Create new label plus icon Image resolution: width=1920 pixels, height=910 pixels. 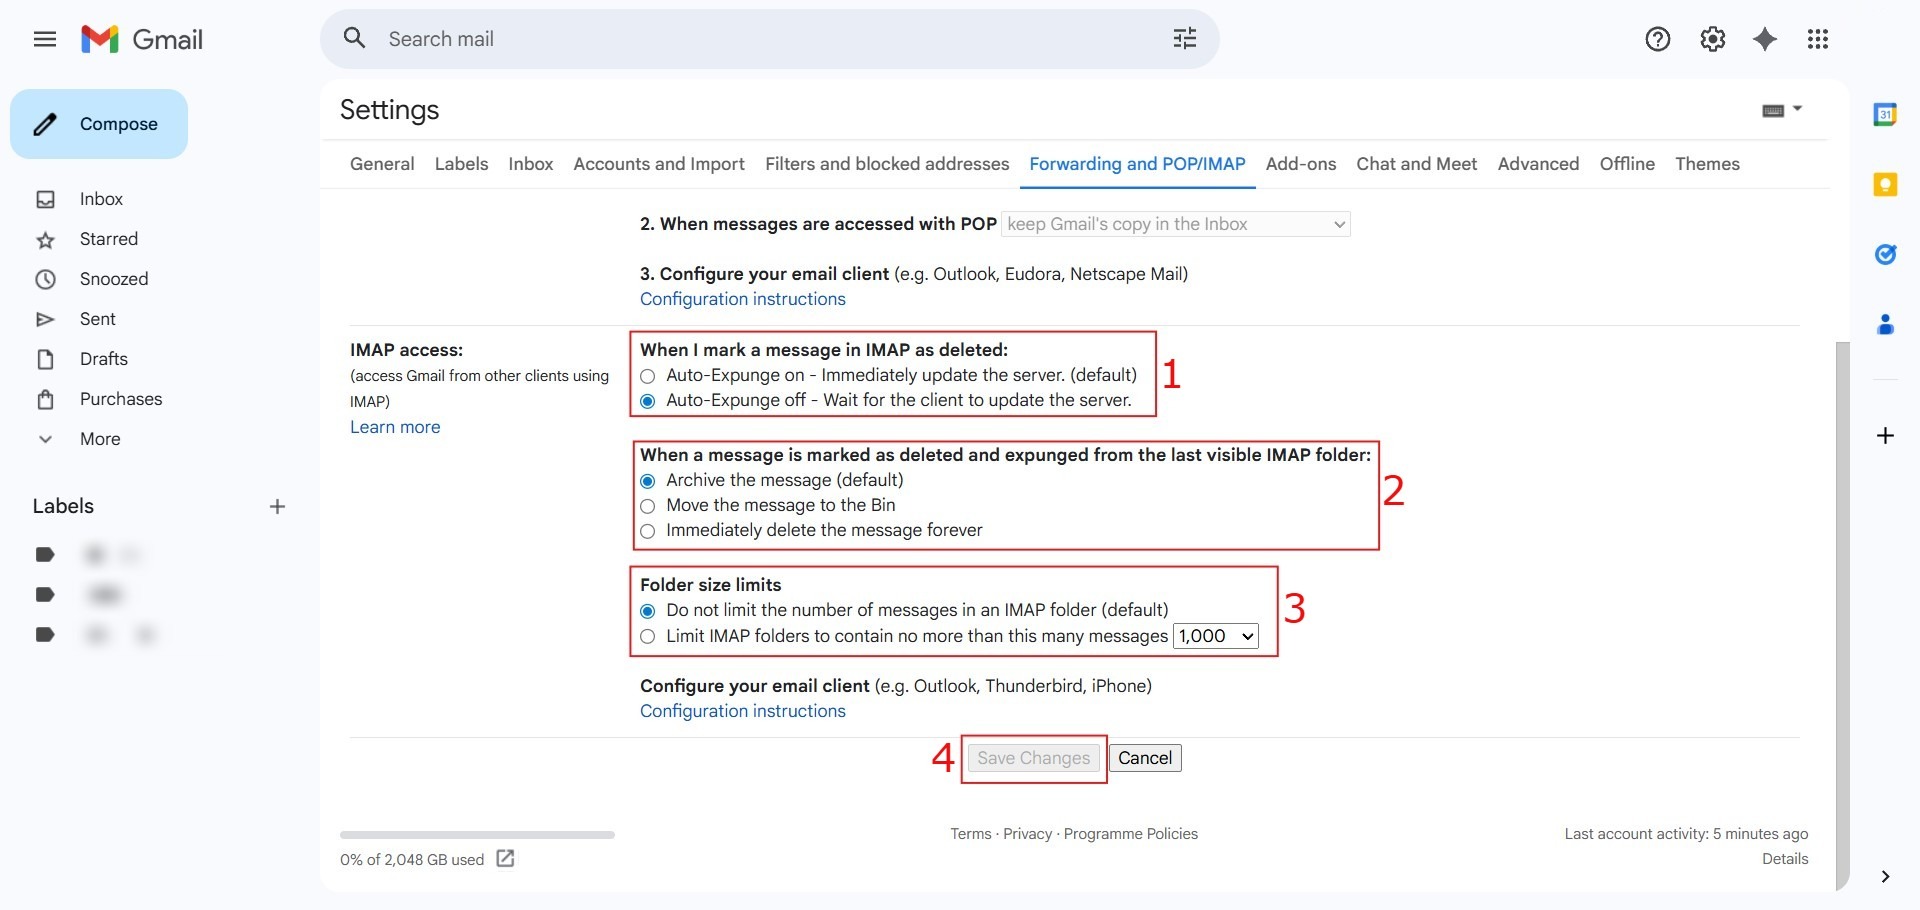pyautogui.click(x=277, y=507)
